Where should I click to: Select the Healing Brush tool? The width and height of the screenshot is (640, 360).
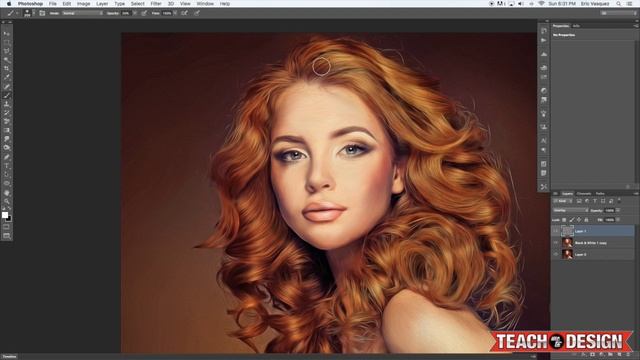(7, 87)
